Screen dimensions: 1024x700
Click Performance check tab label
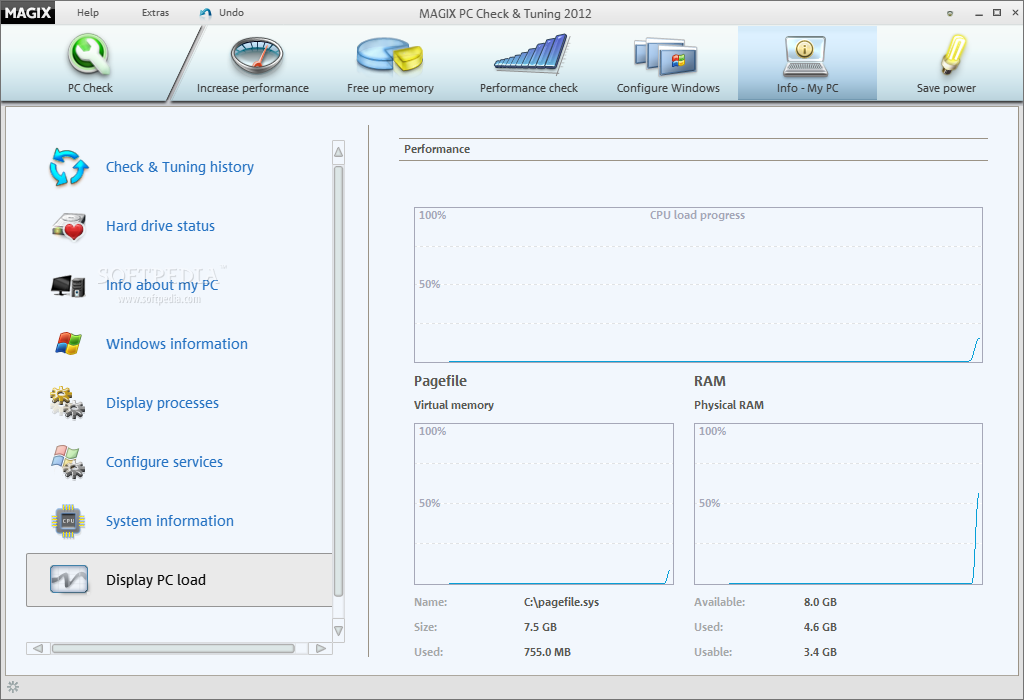[x=528, y=88]
